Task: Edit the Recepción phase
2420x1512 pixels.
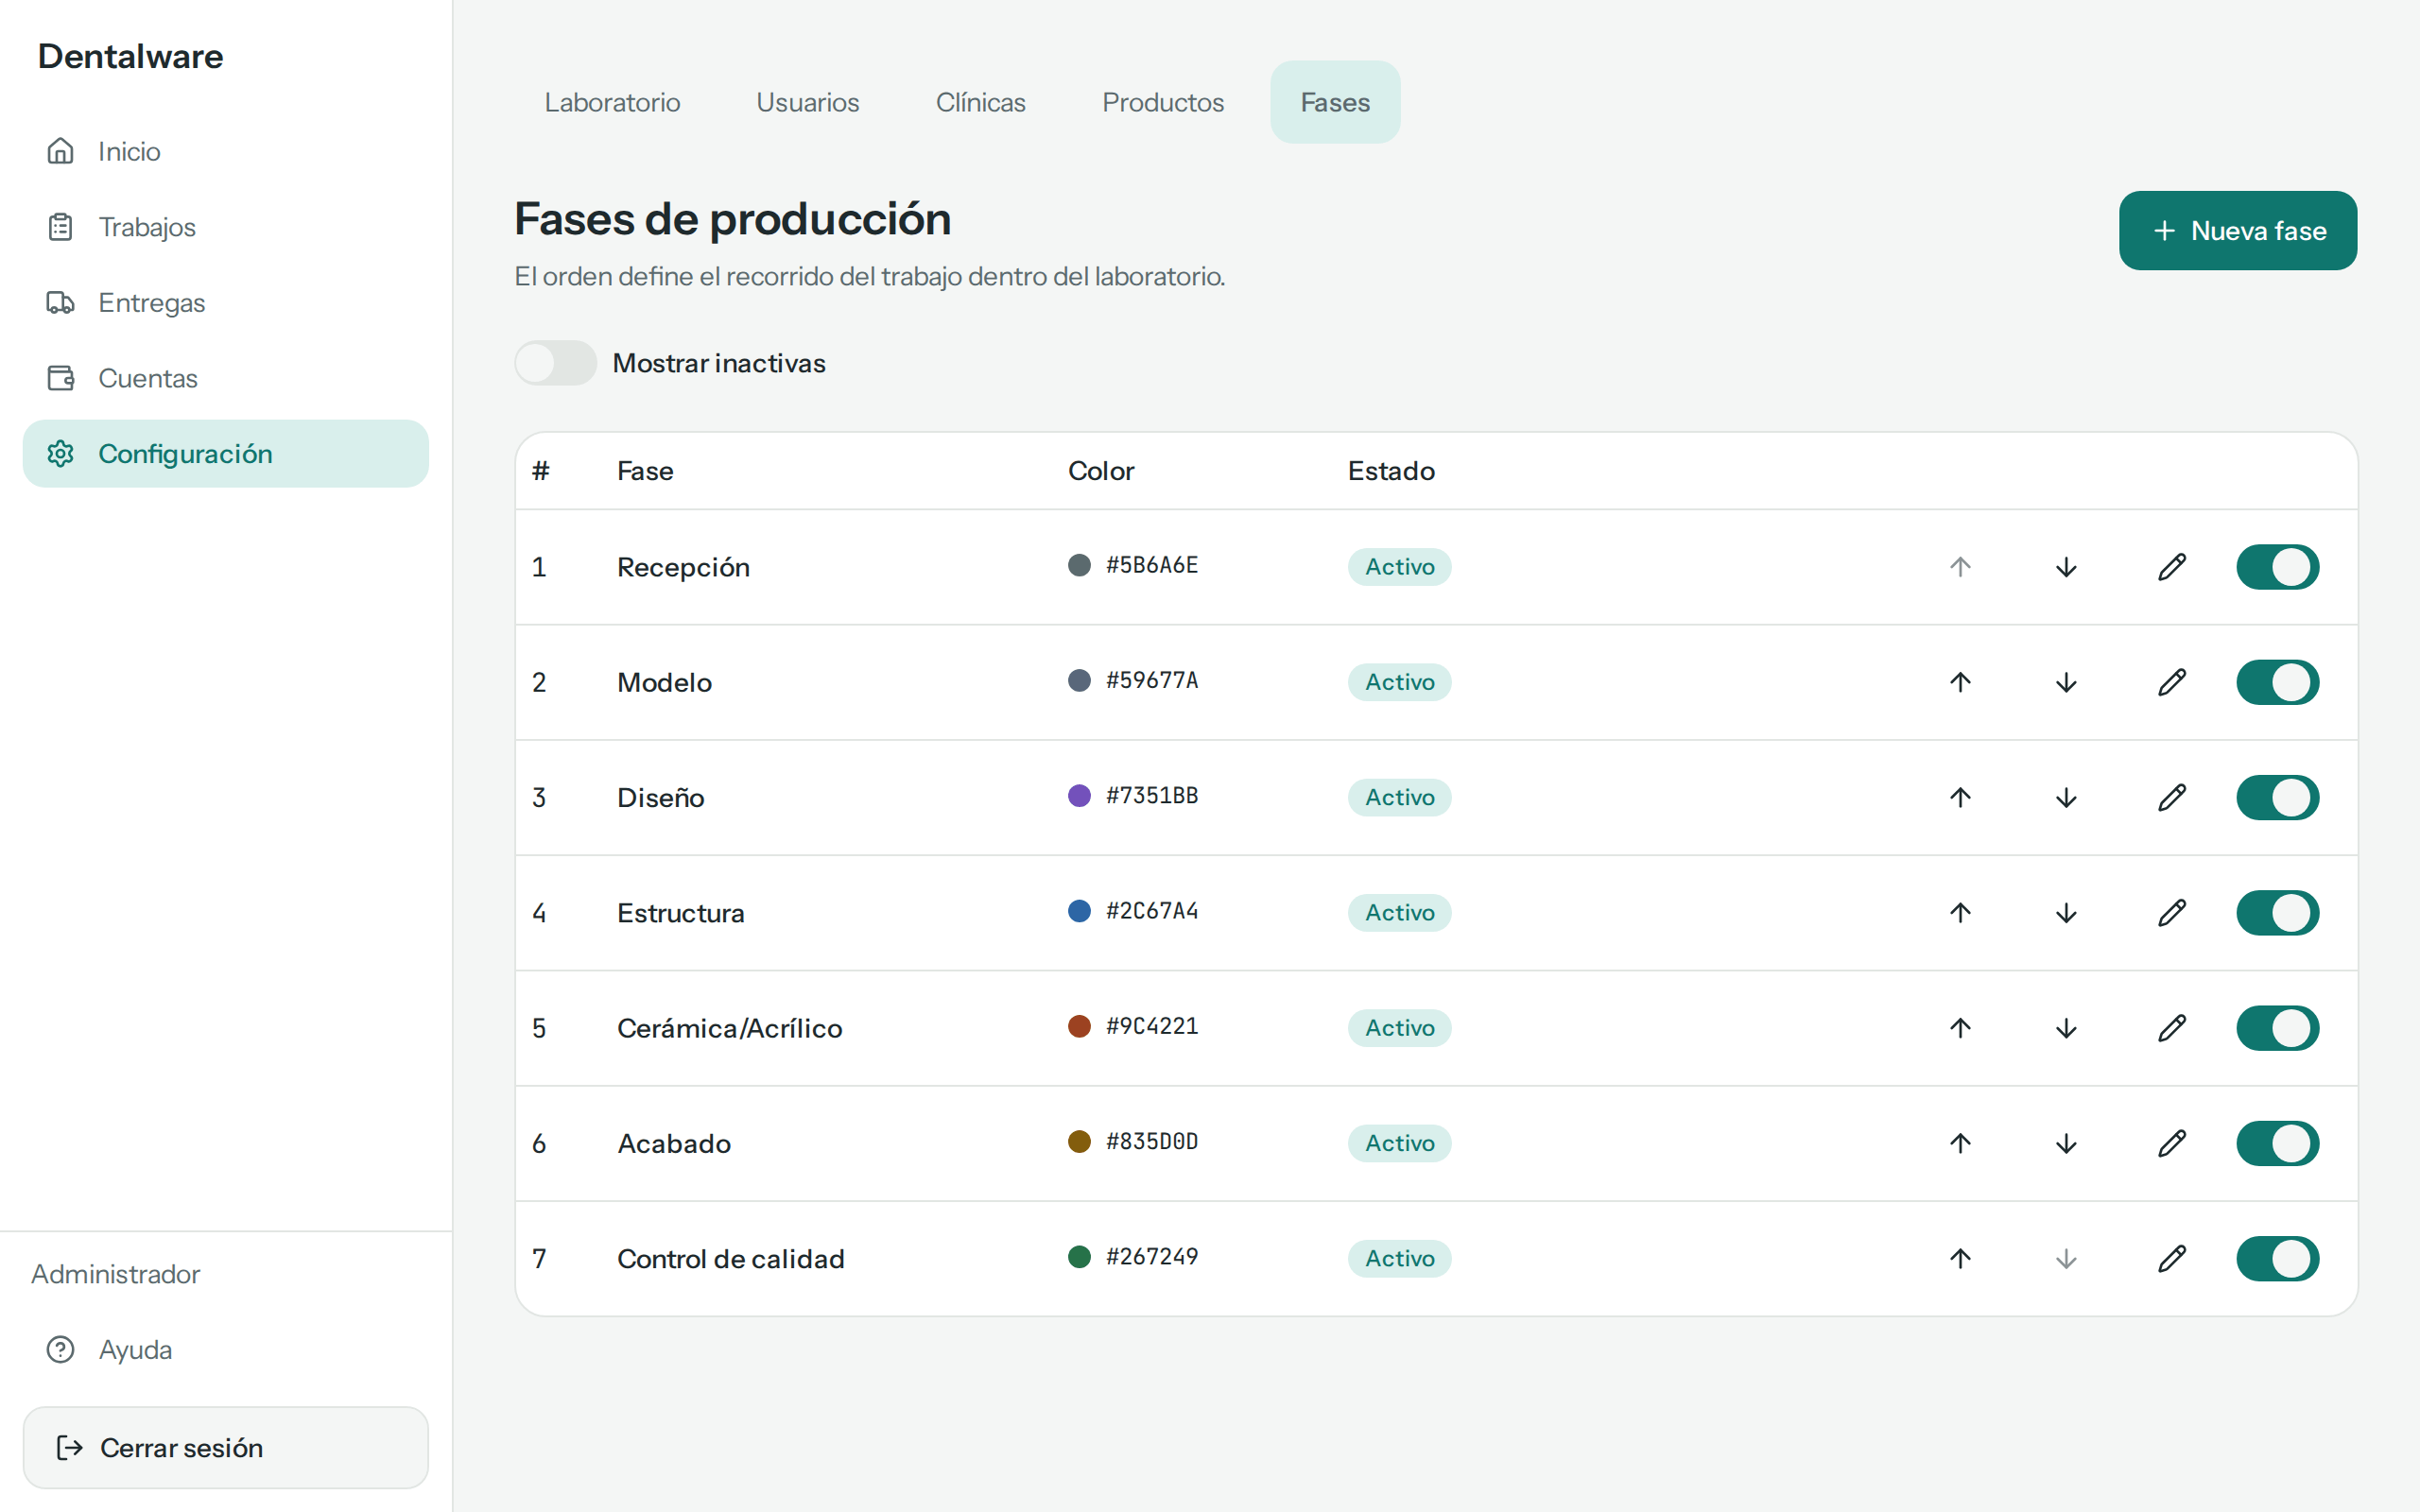Action: (x=2172, y=567)
